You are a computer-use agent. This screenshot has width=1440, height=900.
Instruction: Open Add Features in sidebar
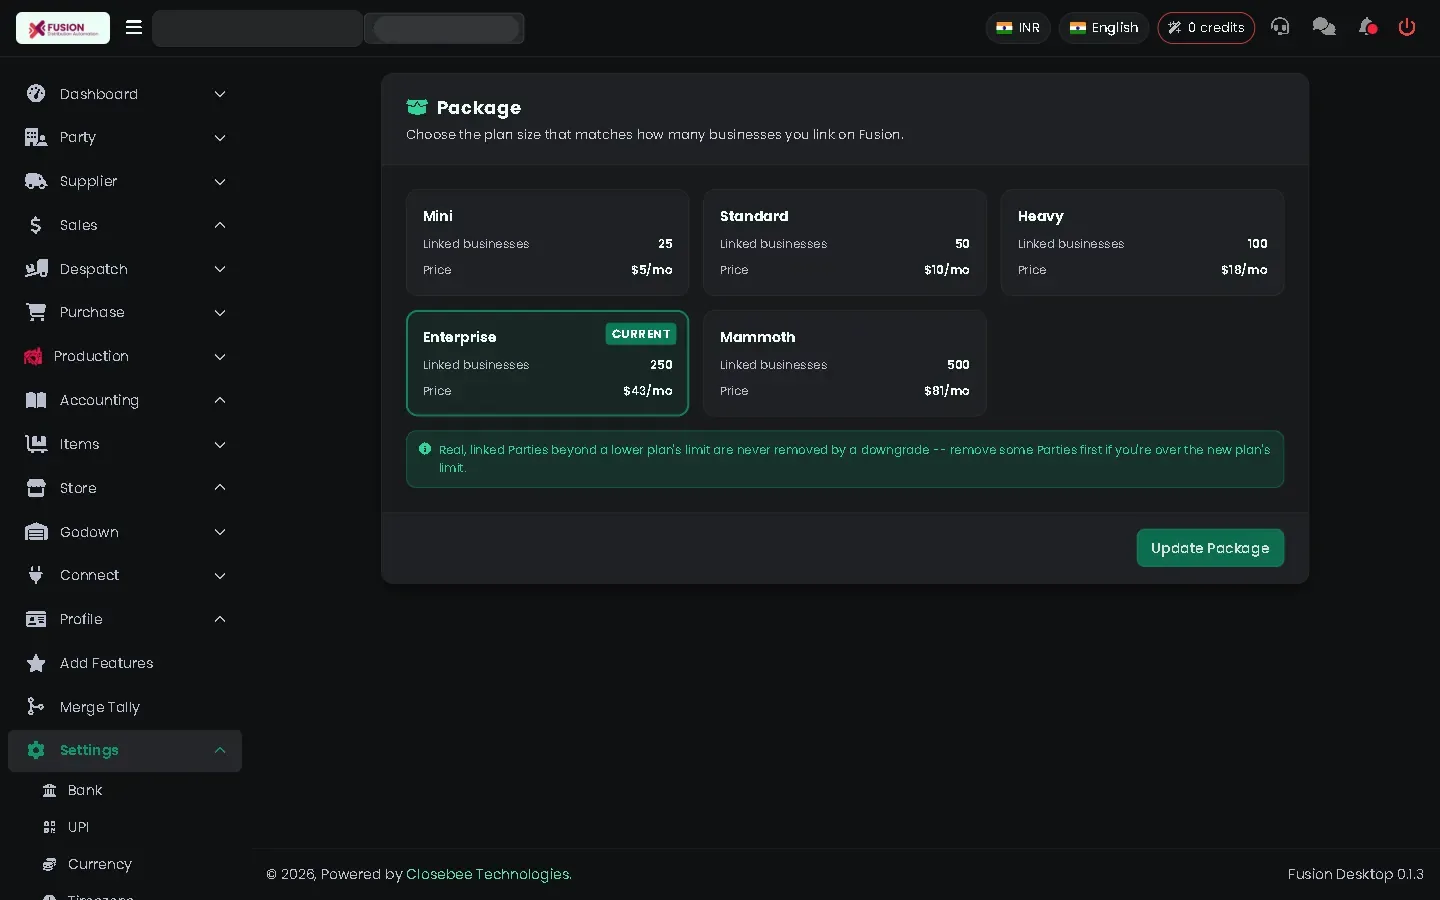pyautogui.click(x=125, y=663)
